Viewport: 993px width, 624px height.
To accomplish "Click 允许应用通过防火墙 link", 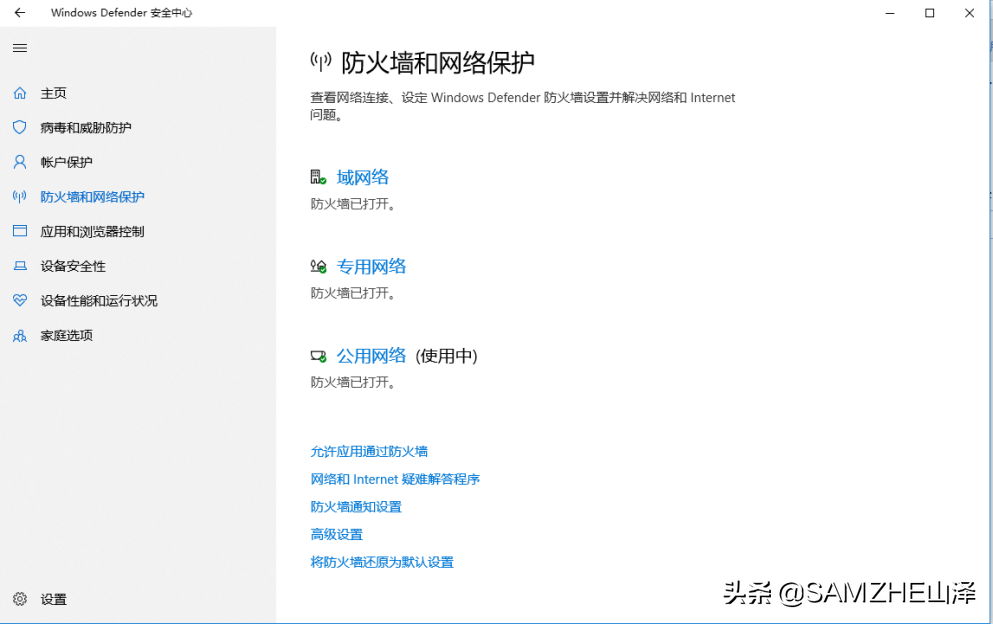I will 369,452.
